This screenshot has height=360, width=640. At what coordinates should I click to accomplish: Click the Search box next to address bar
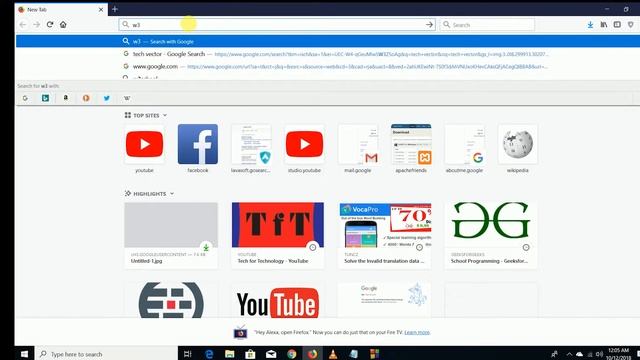click(487, 25)
